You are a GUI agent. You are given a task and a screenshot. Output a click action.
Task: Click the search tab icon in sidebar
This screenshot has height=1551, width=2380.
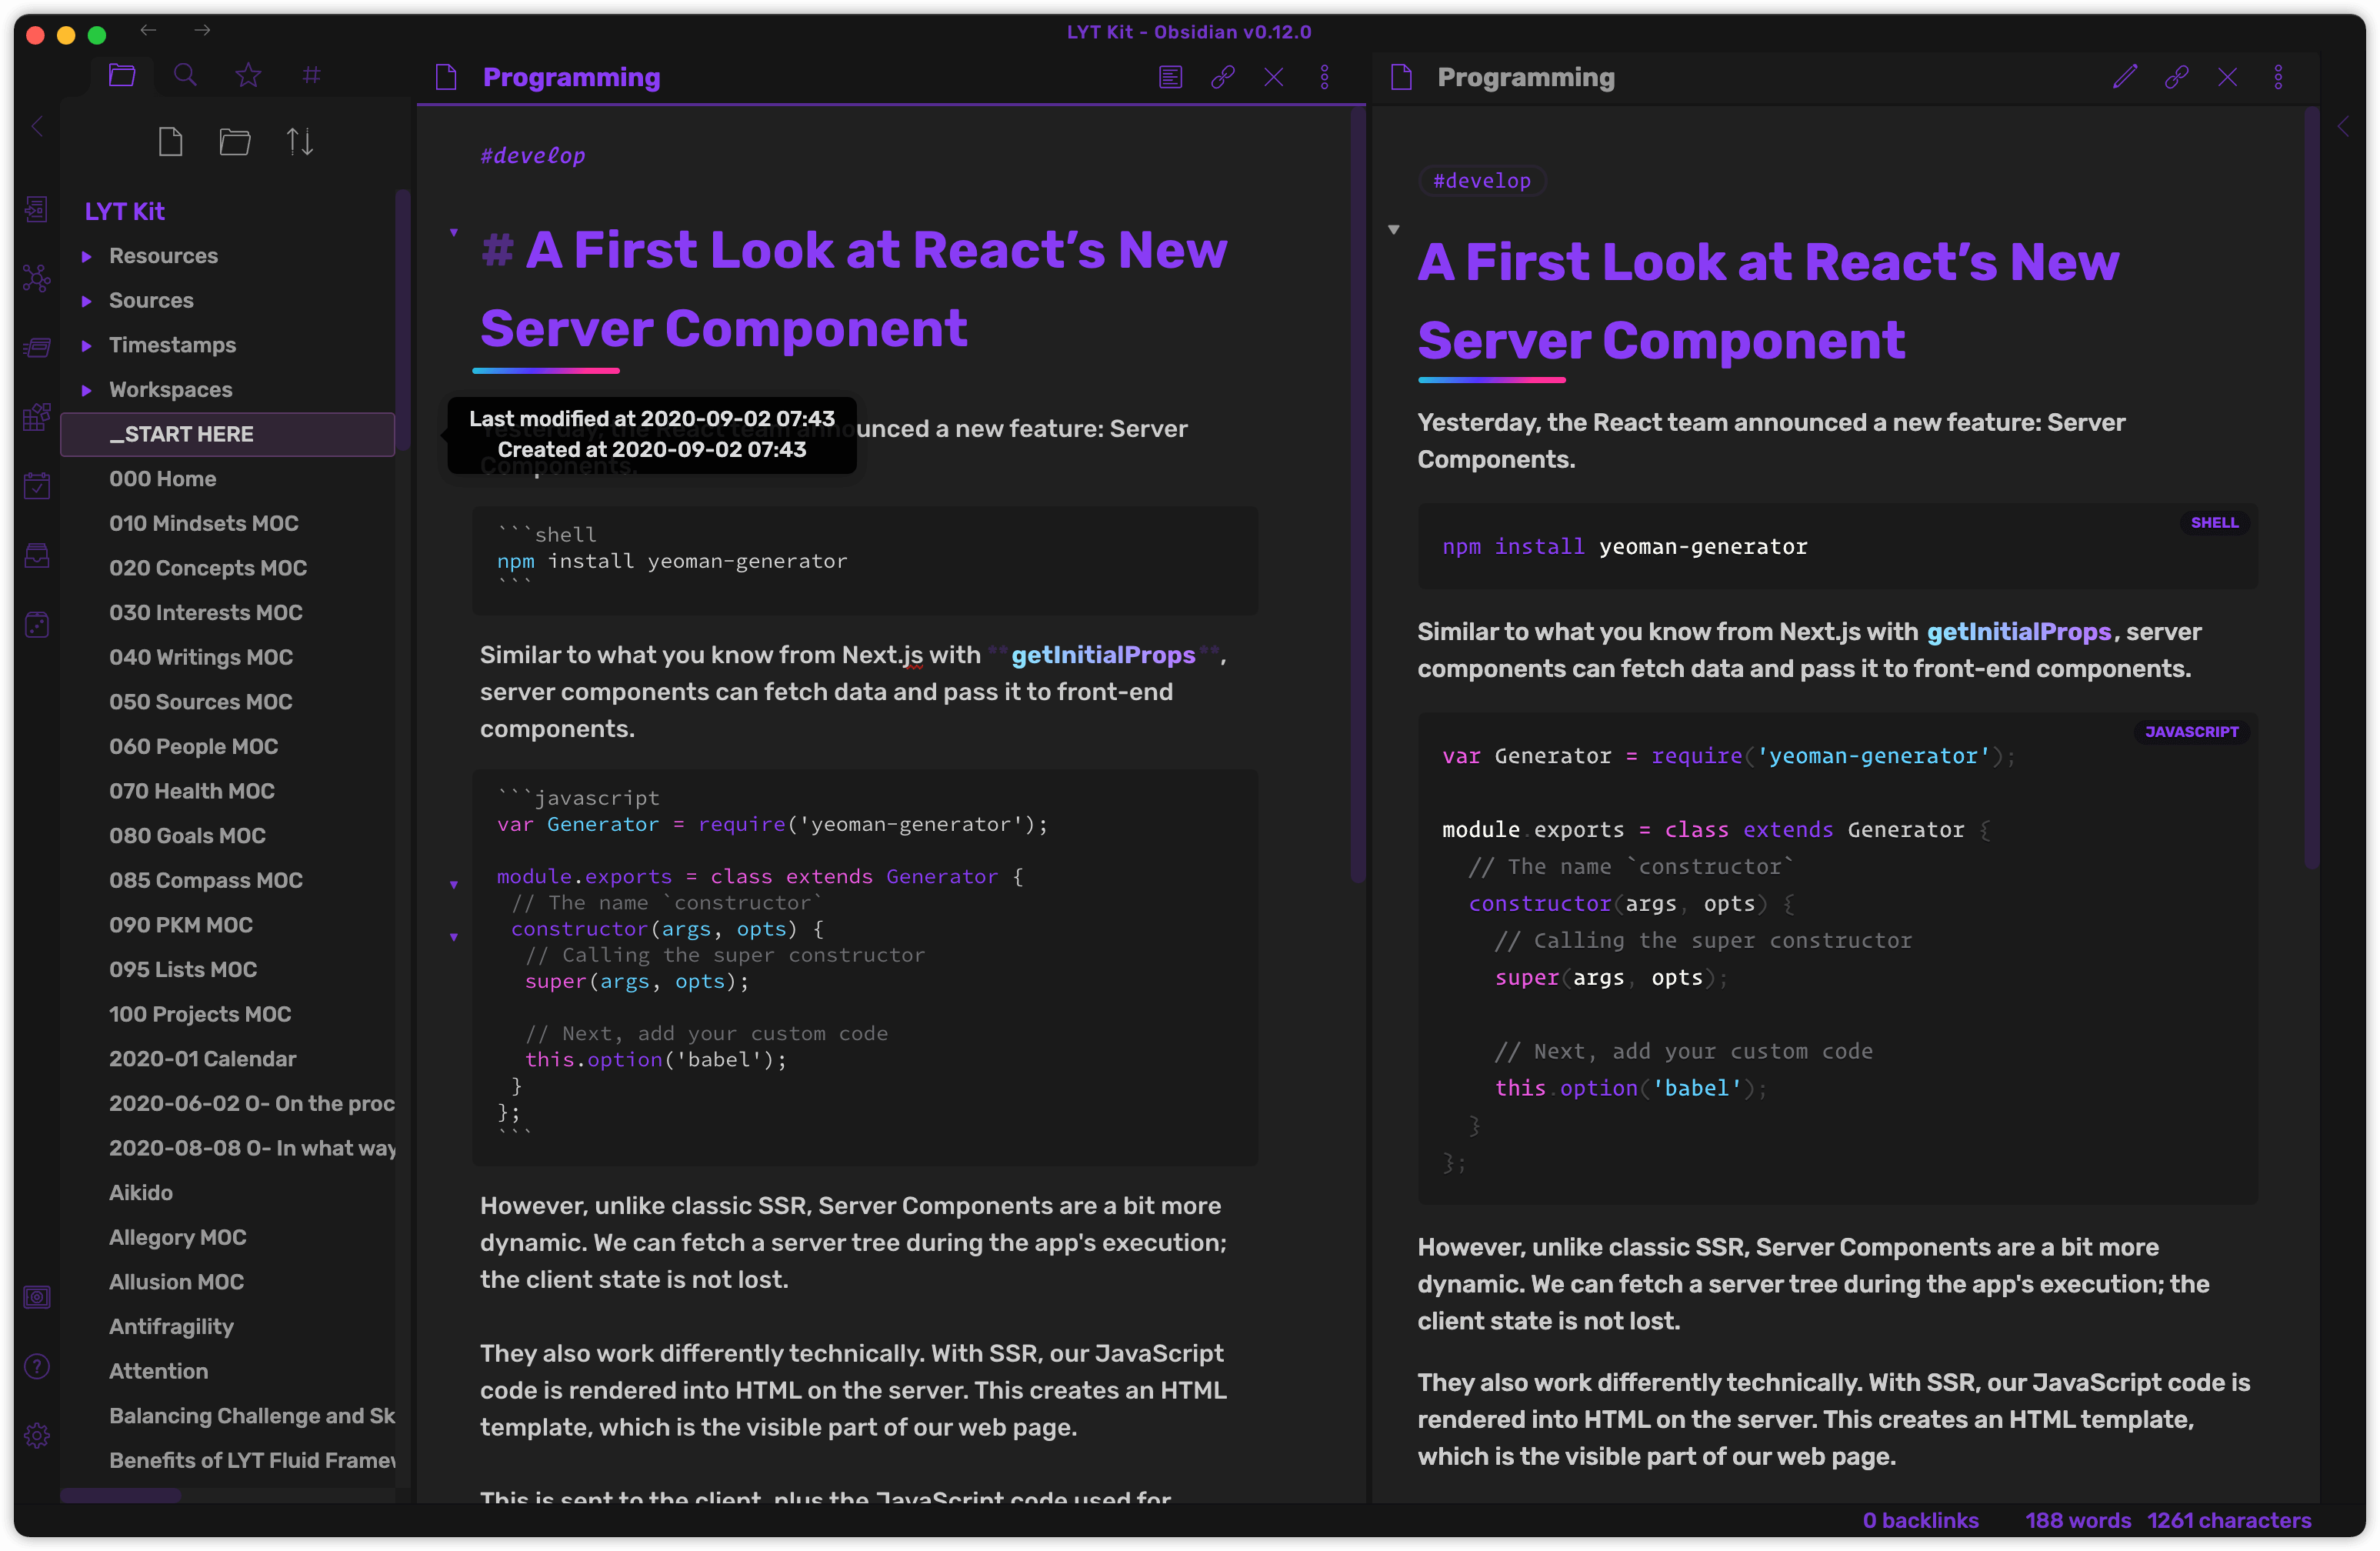pos(185,75)
